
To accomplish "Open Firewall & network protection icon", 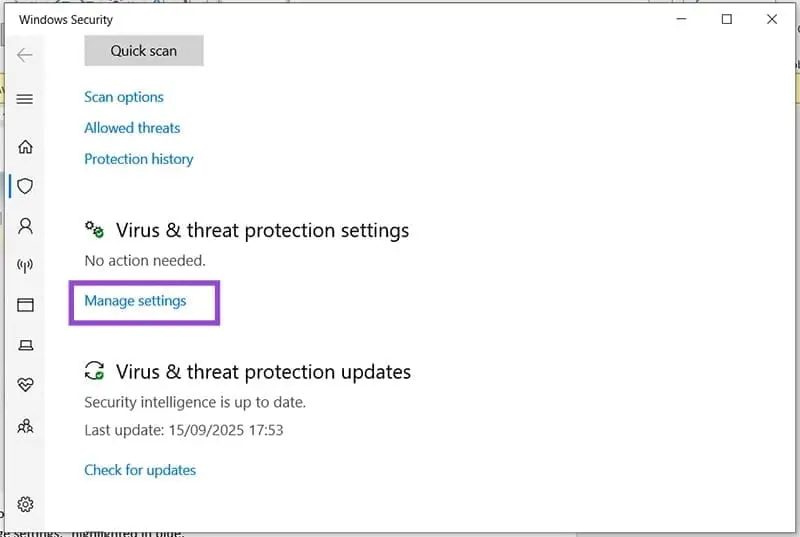I will point(25,266).
